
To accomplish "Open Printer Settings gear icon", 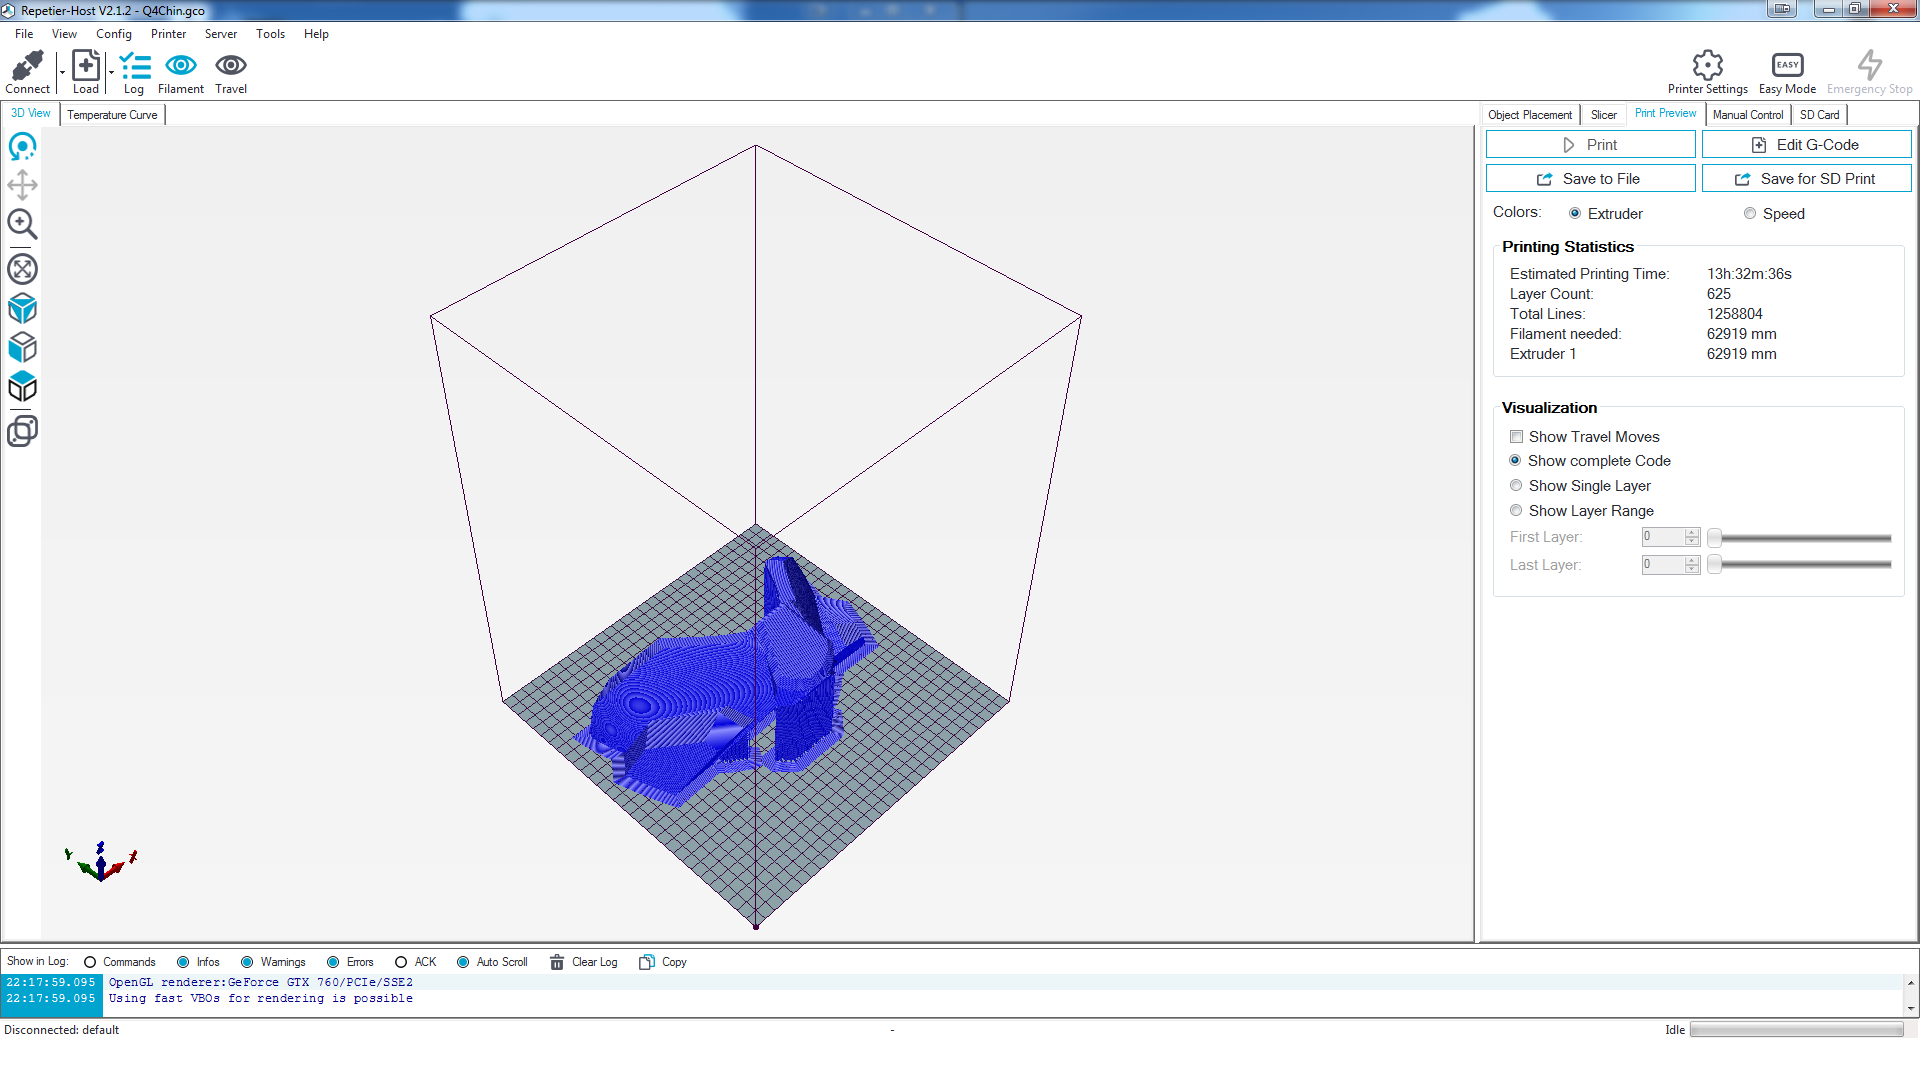I will (x=1707, y=66).
